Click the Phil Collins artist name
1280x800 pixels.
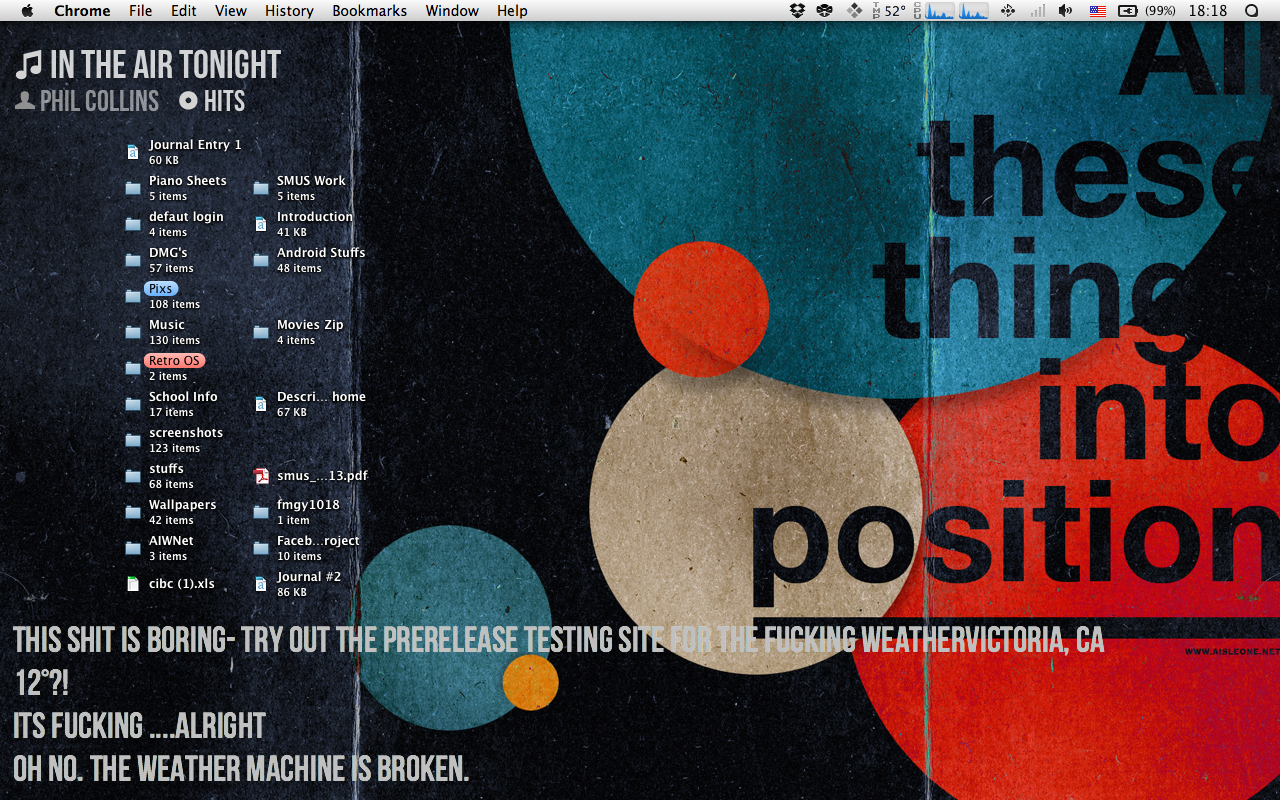(x=99, y=101)
